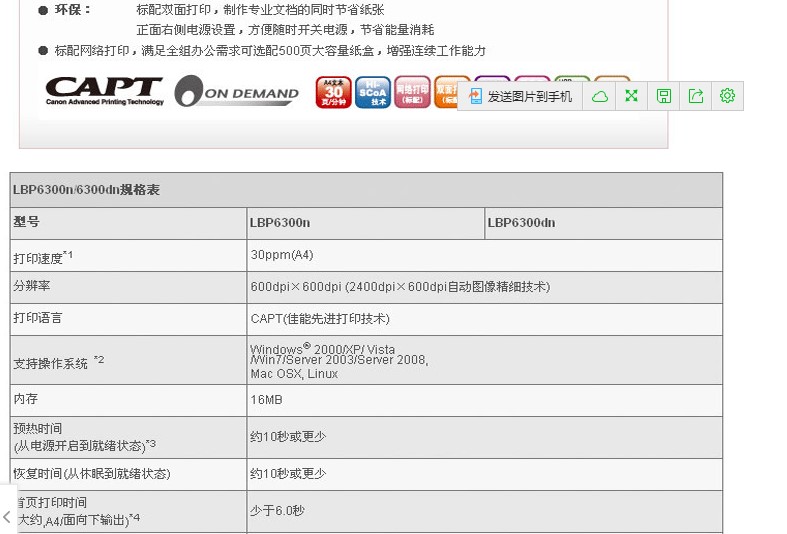
Task: Select the 支持操作系统 row label
Action: click(x=59, y=362)
